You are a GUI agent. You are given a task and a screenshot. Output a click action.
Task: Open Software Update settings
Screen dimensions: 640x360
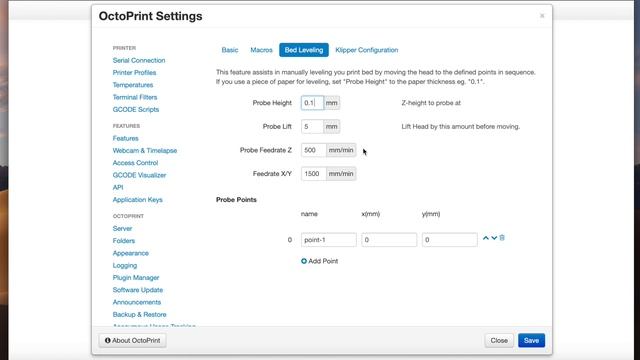(138, 290)
